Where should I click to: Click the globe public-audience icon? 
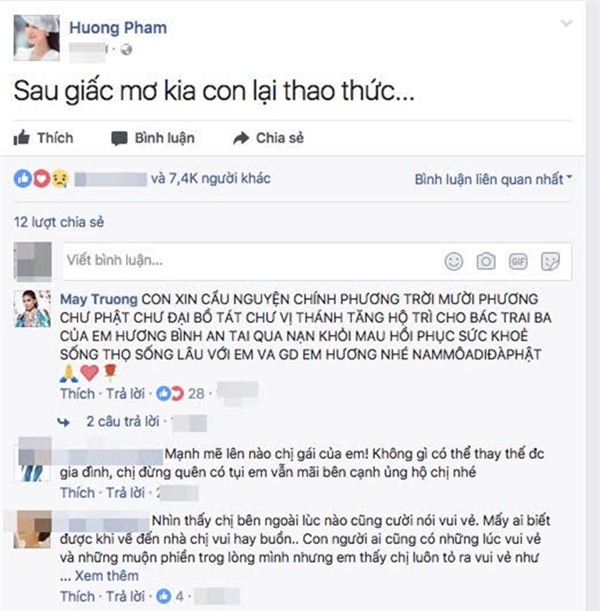(126, 49)
